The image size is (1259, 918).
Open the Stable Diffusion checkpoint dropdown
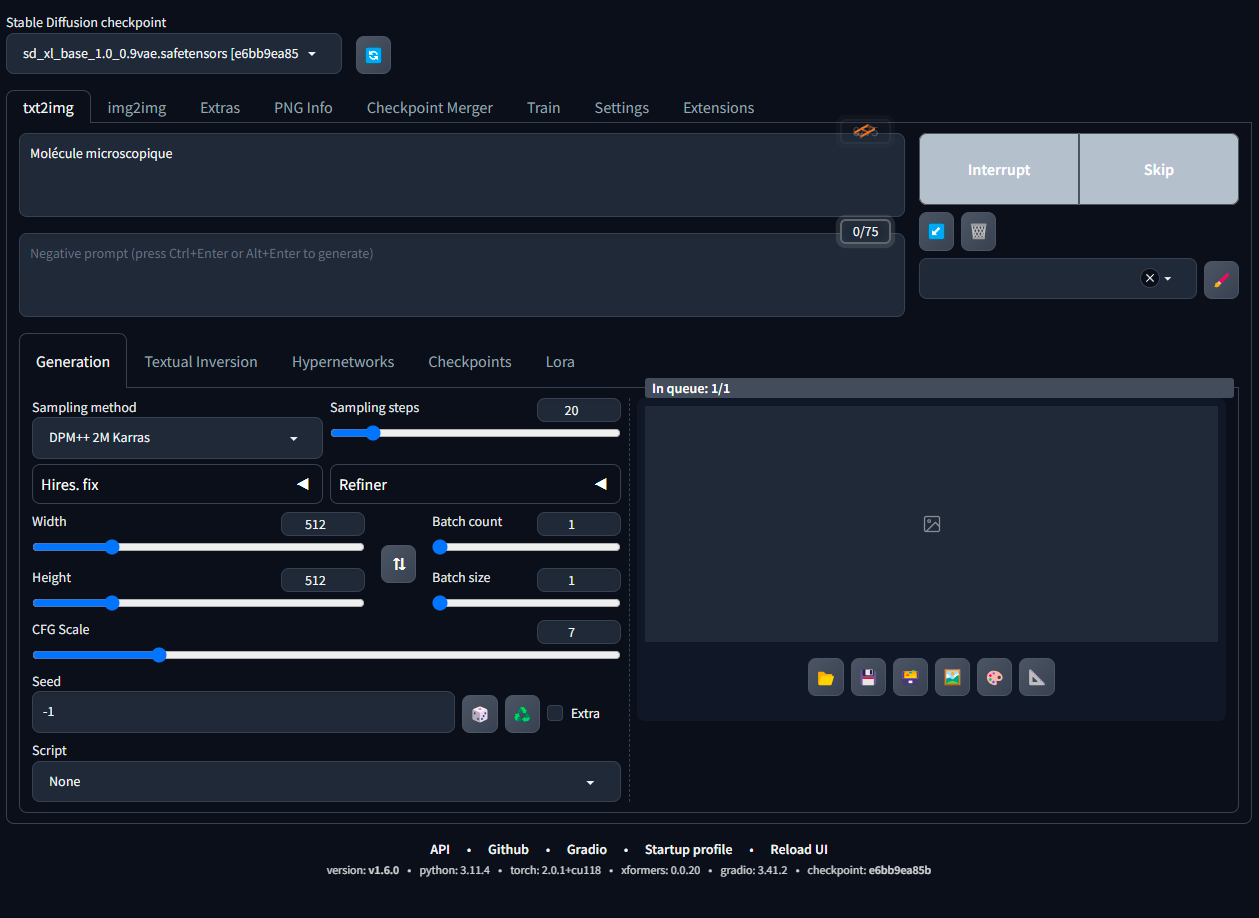(x=174, y=54)
